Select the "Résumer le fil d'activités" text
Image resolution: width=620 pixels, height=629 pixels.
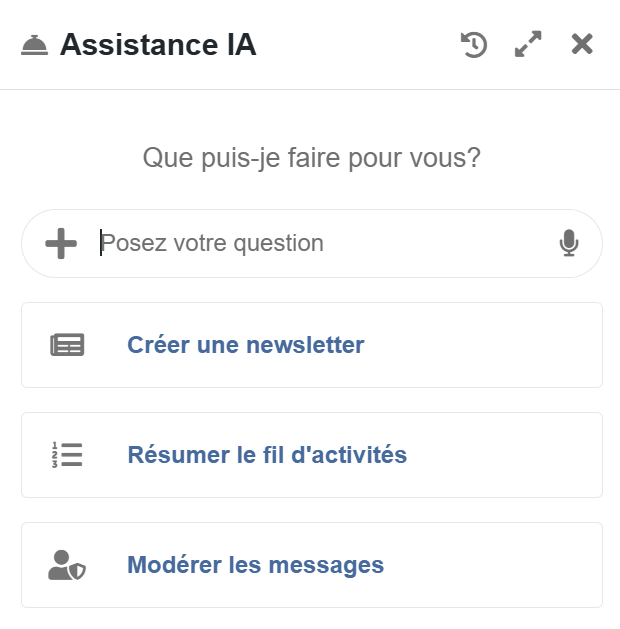(x=267, y=455)
